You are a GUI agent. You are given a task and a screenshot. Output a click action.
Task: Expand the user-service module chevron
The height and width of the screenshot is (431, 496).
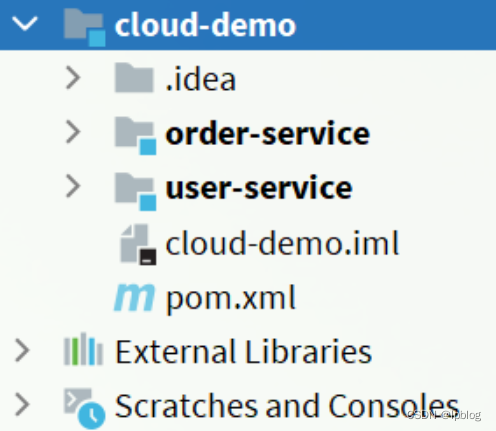coord(73,186)
